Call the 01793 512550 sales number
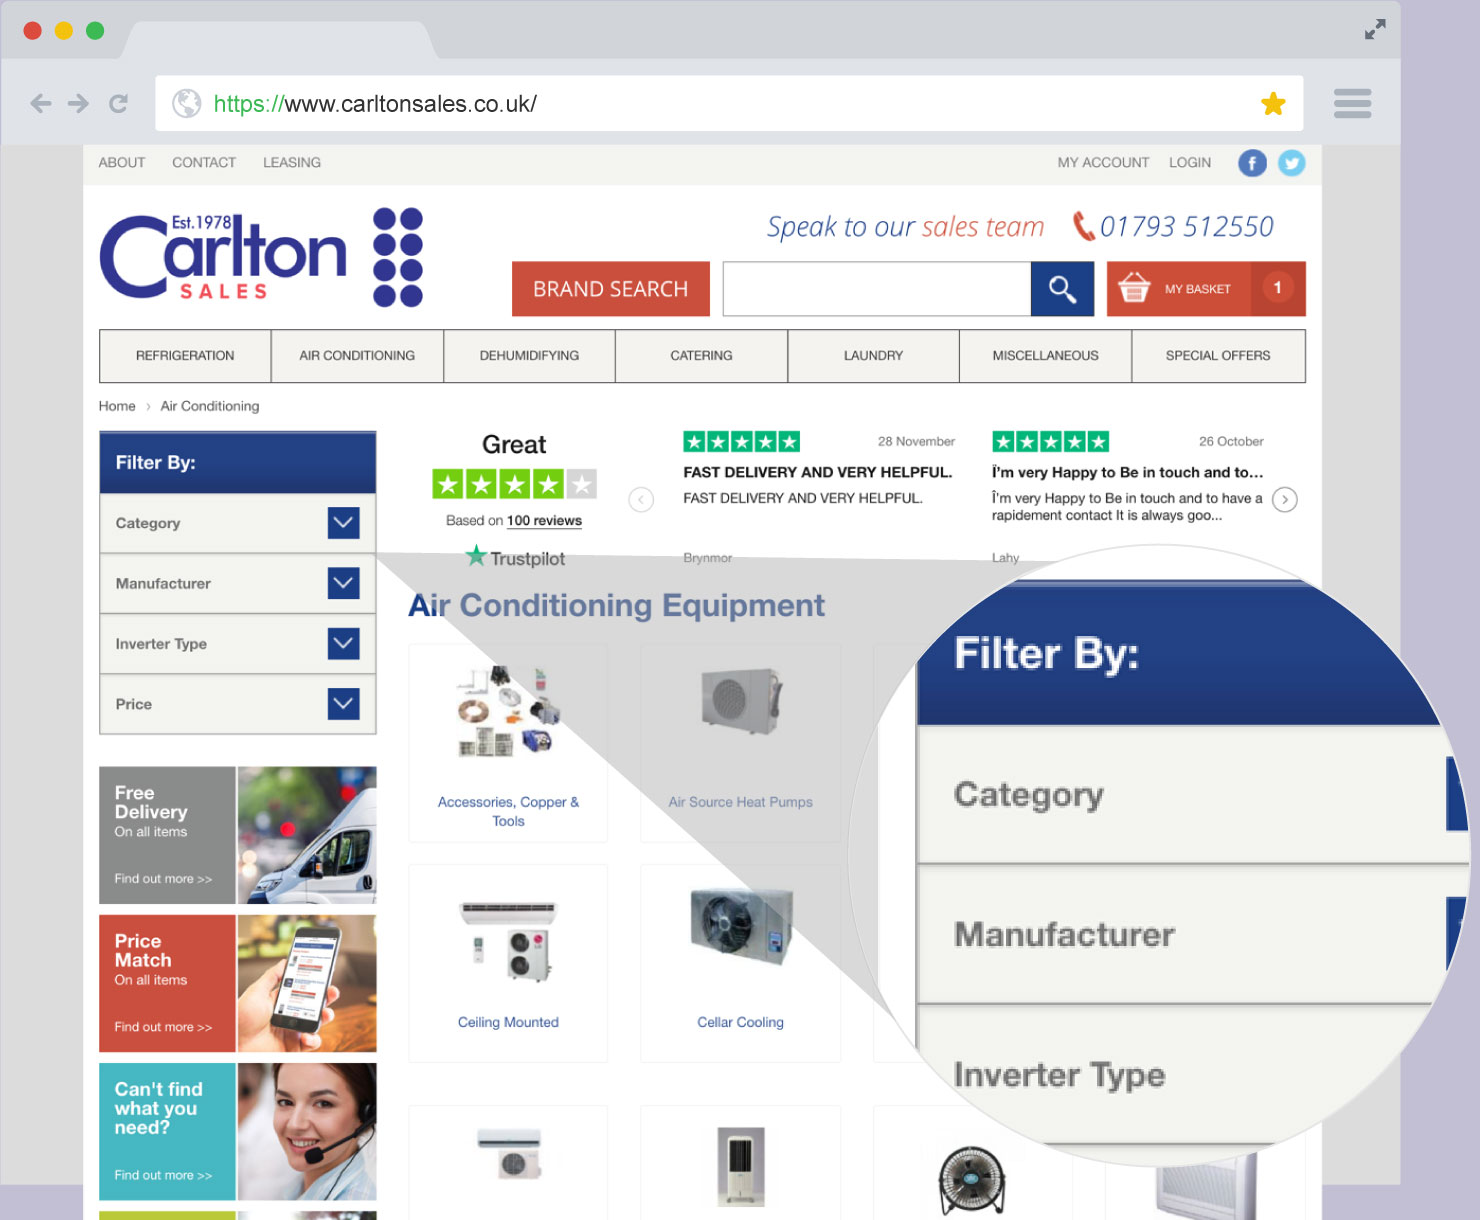 pyautogui.click(x=1187, y=227)
